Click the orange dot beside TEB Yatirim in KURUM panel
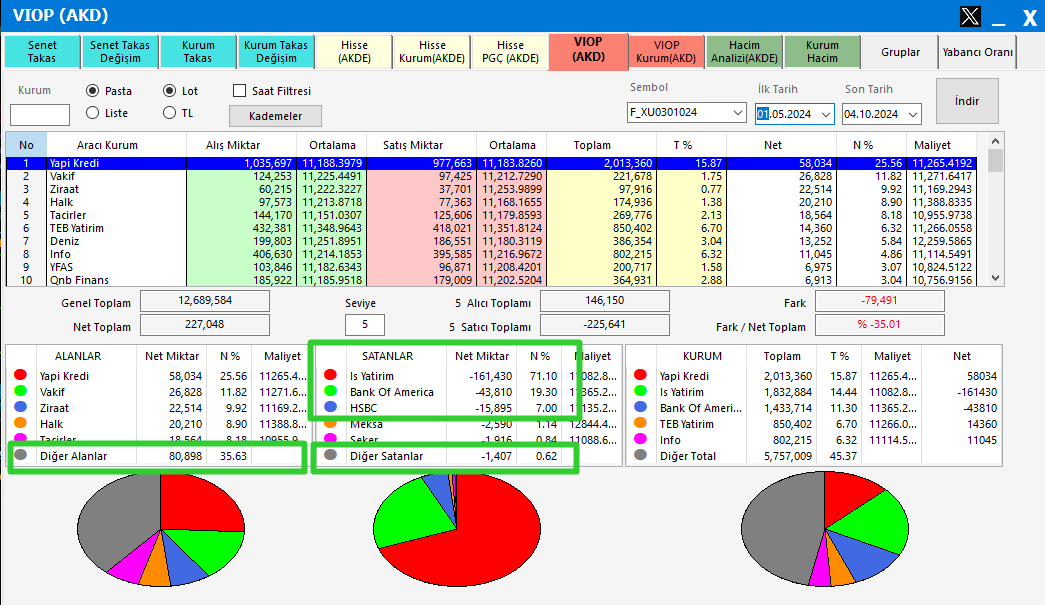This screenshot has width=1045, height=605. pyautogui.click(x=640, y=423)
